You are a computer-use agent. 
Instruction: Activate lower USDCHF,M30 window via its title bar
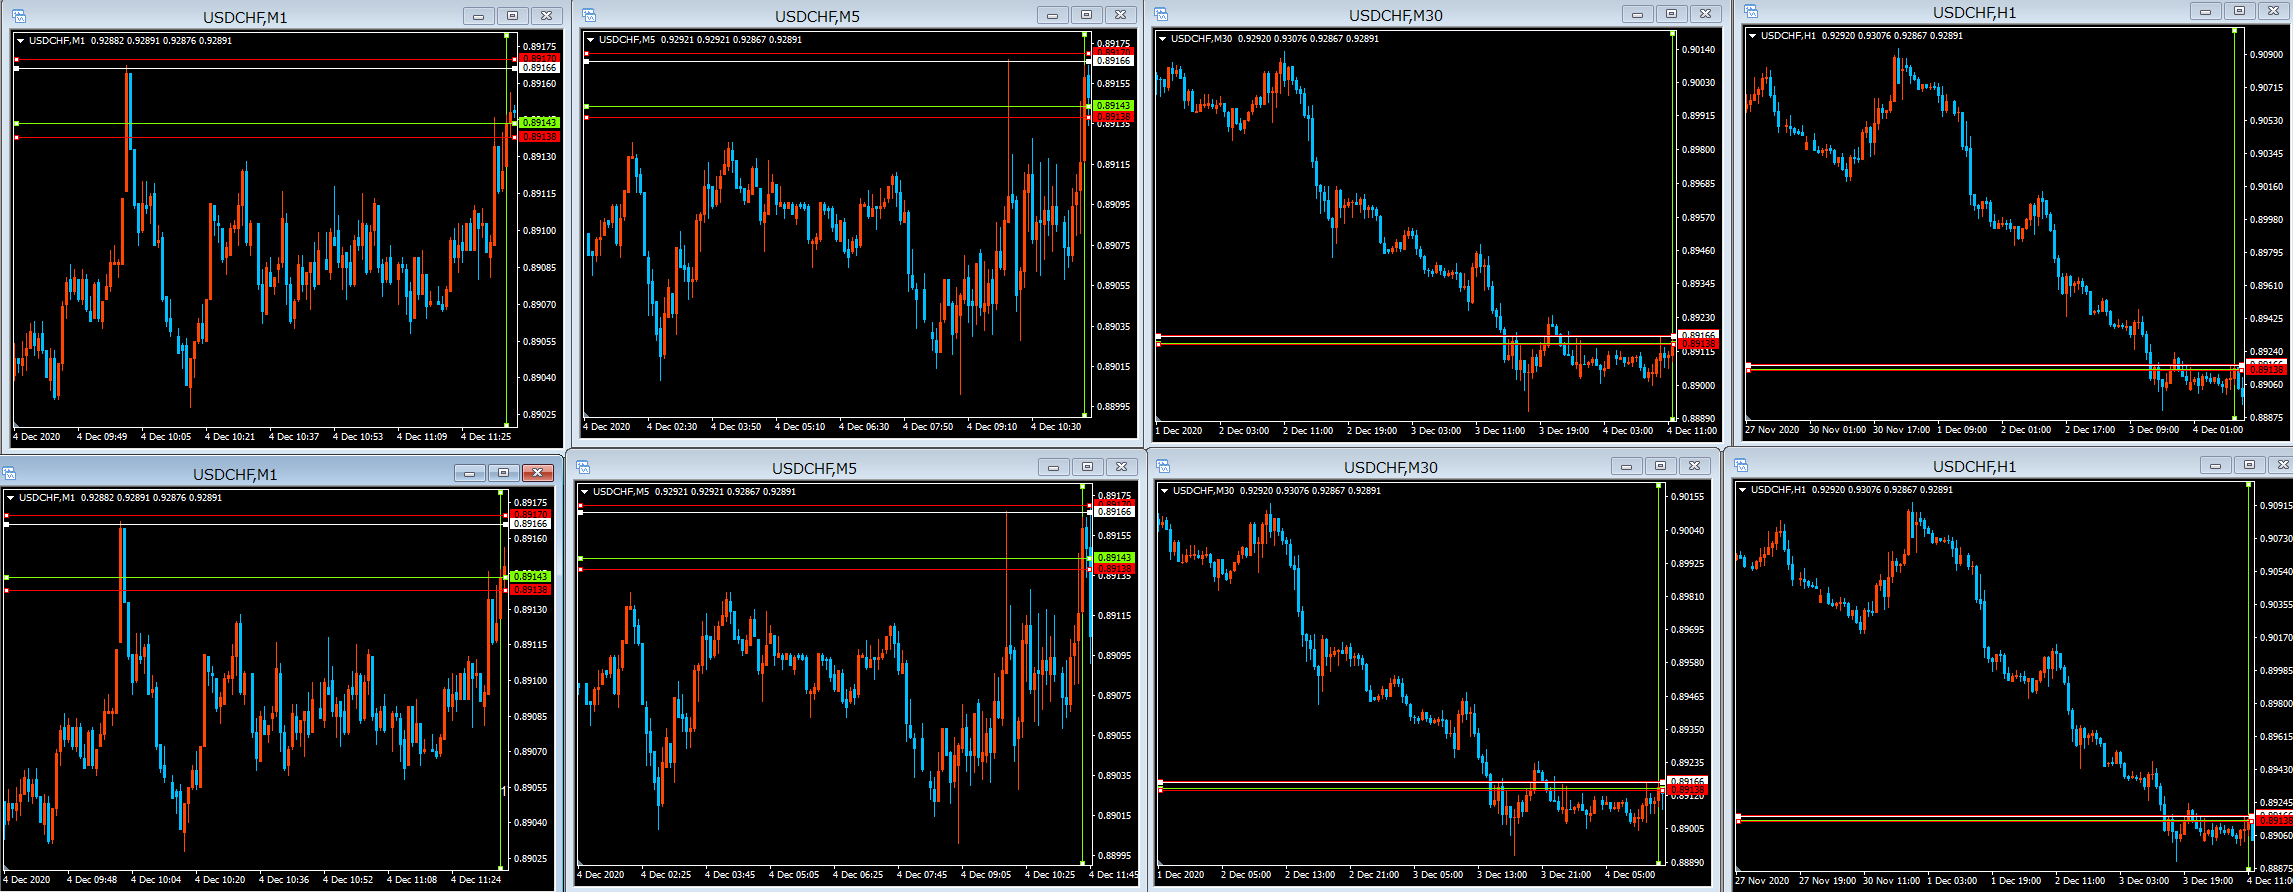(x=1390, y=467)
